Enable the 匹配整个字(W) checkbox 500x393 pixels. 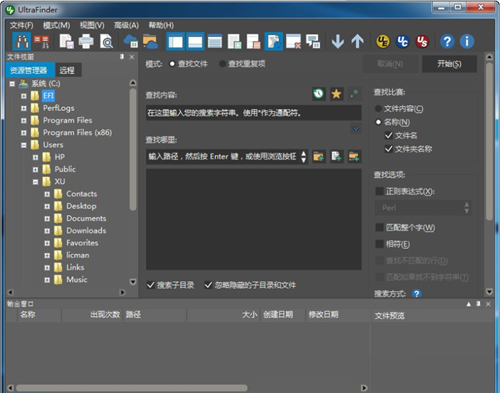pyautogui.click(x=379, y=227)
